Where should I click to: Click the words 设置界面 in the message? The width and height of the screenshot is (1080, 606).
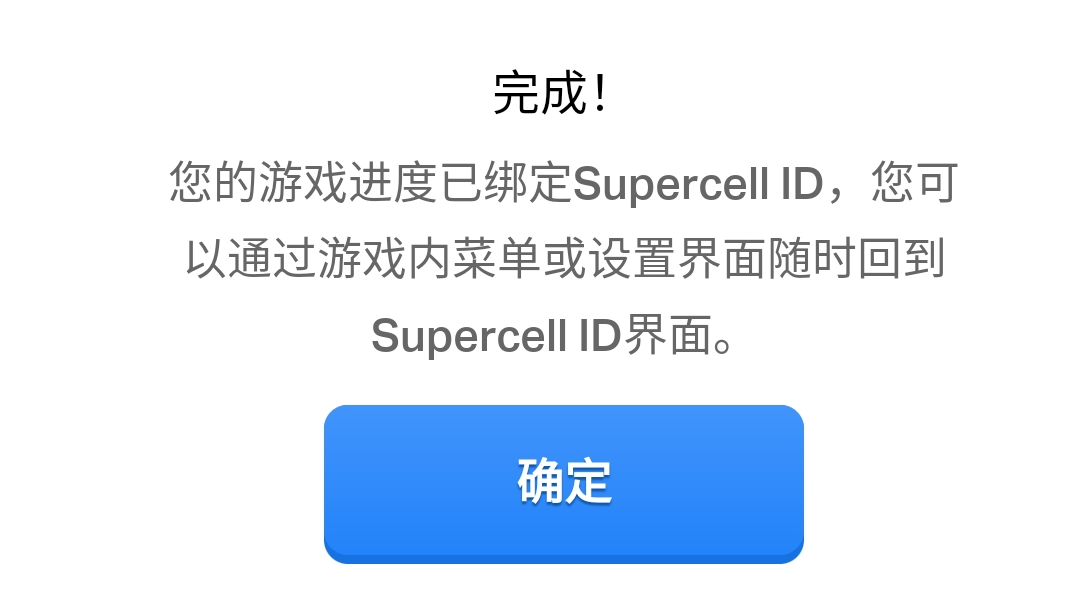(678, 259)
